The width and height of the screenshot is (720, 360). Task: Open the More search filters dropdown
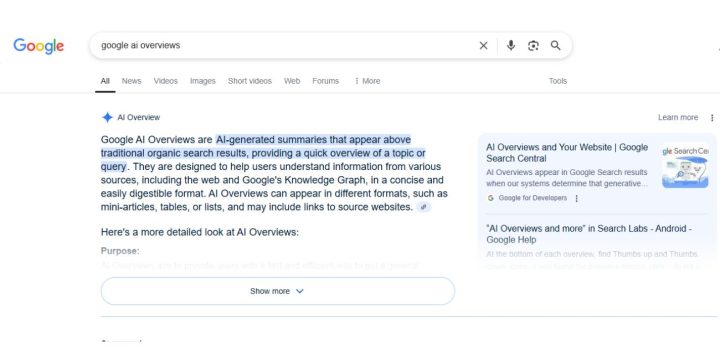367,81
